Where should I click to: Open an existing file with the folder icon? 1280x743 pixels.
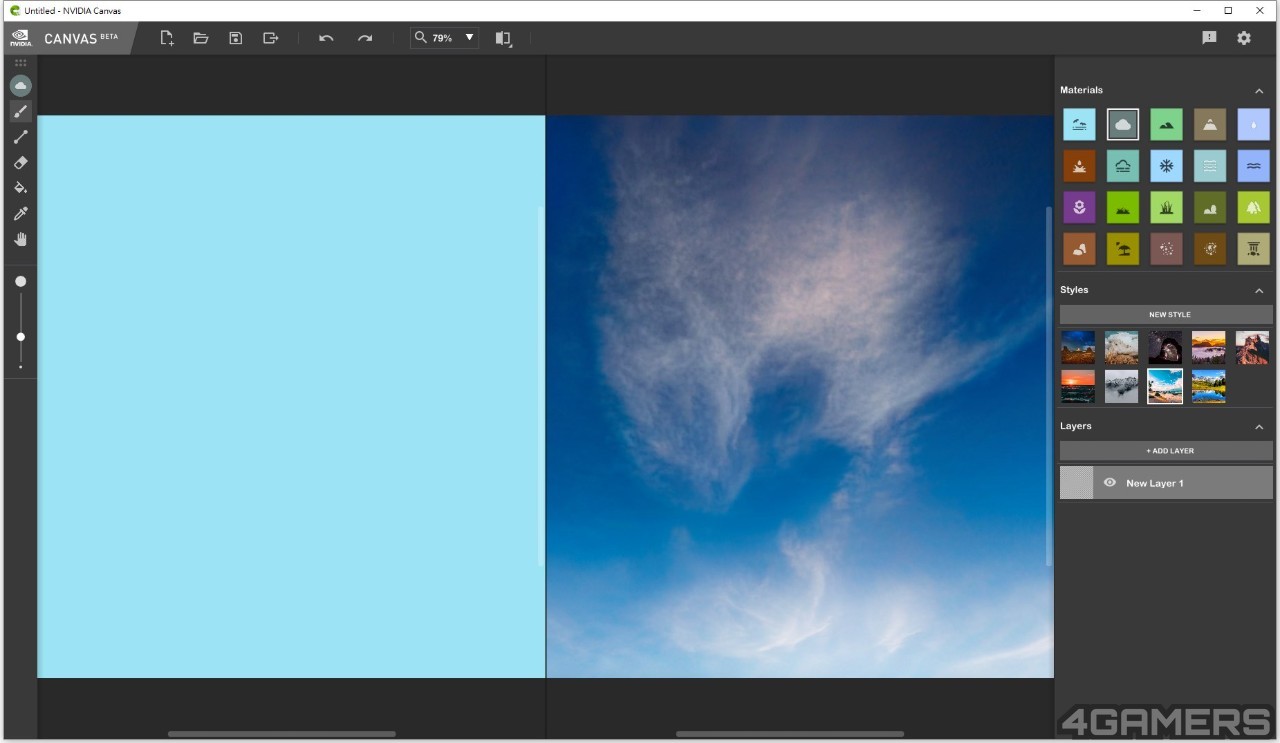[x=201, y=38]
